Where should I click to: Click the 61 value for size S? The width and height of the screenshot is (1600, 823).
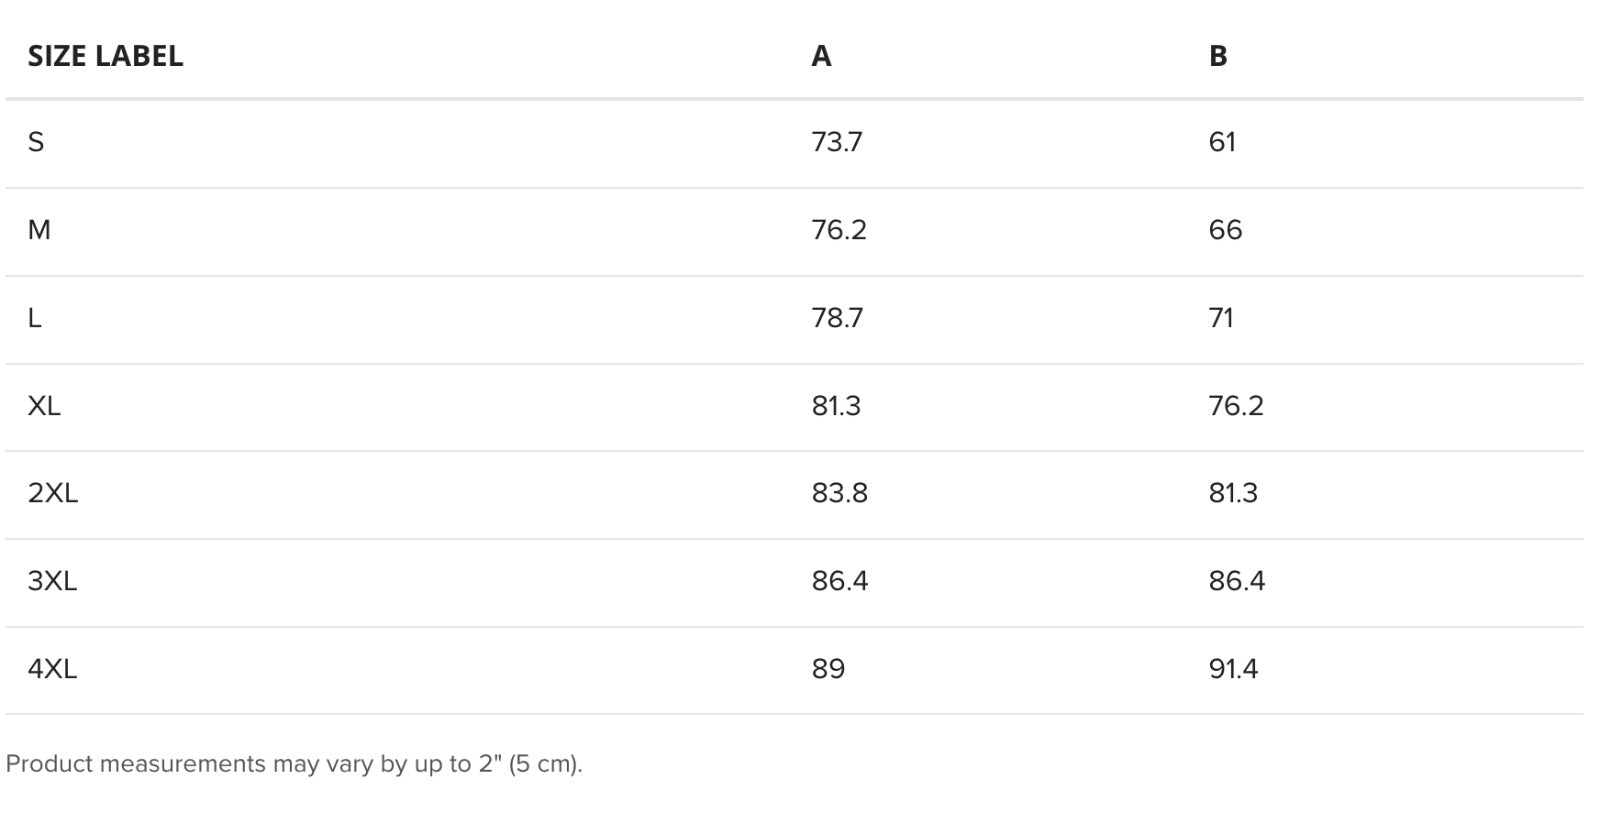[x=1222, y=142]
